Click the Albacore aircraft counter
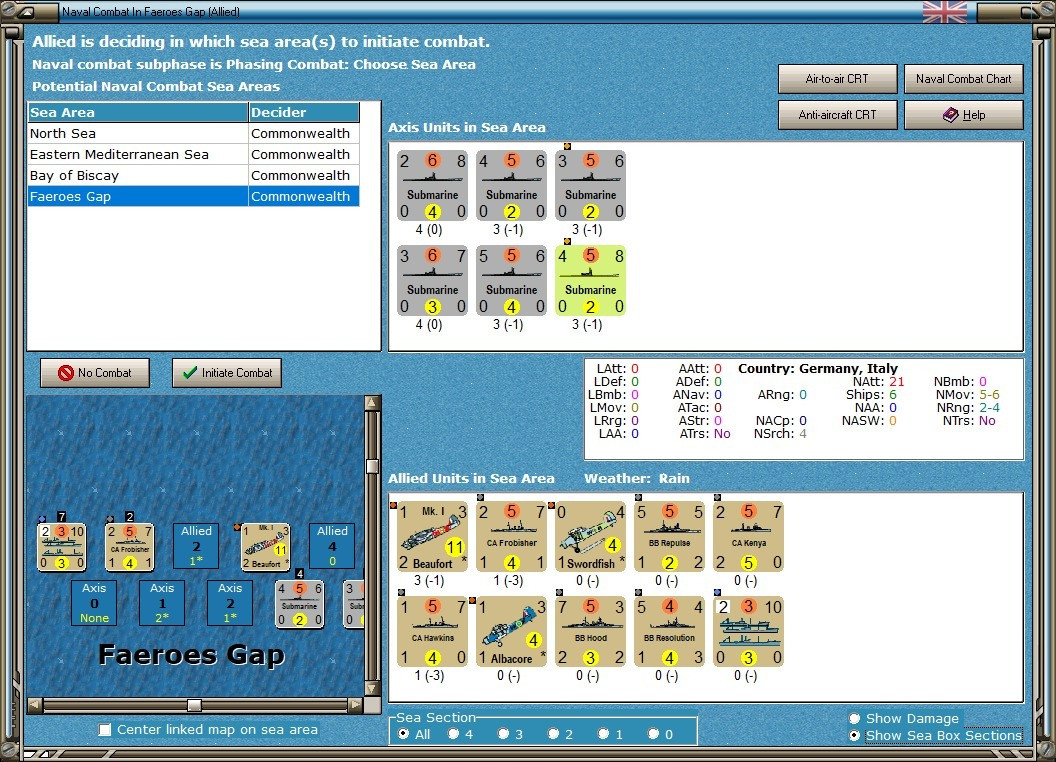The width and height of the screenshot is (1056, 762). point(511,631)
